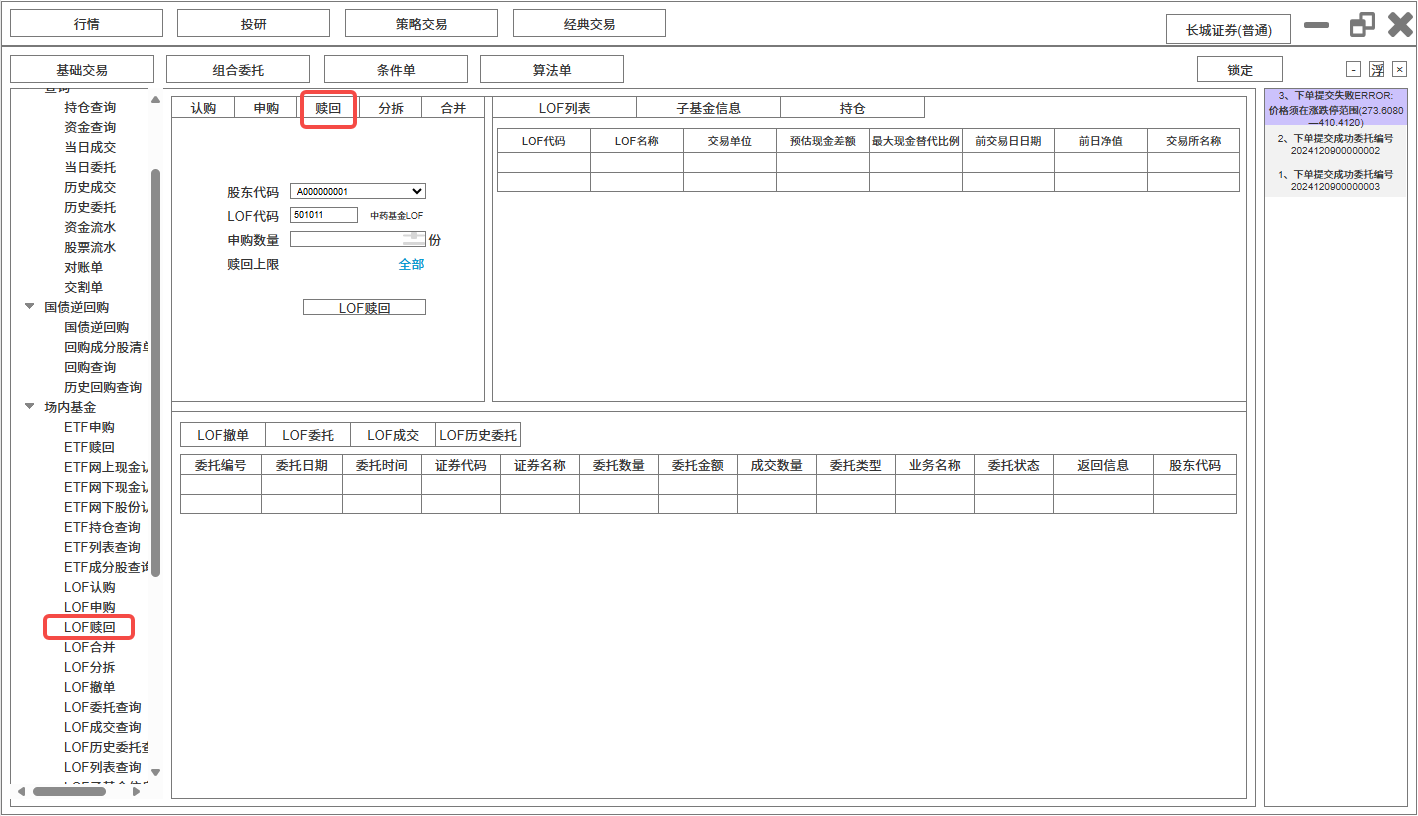Click the stepper in the 申购数量 field
This screenshot has height=816, width=1418.
pyautogui.click(x=413, y=239)
